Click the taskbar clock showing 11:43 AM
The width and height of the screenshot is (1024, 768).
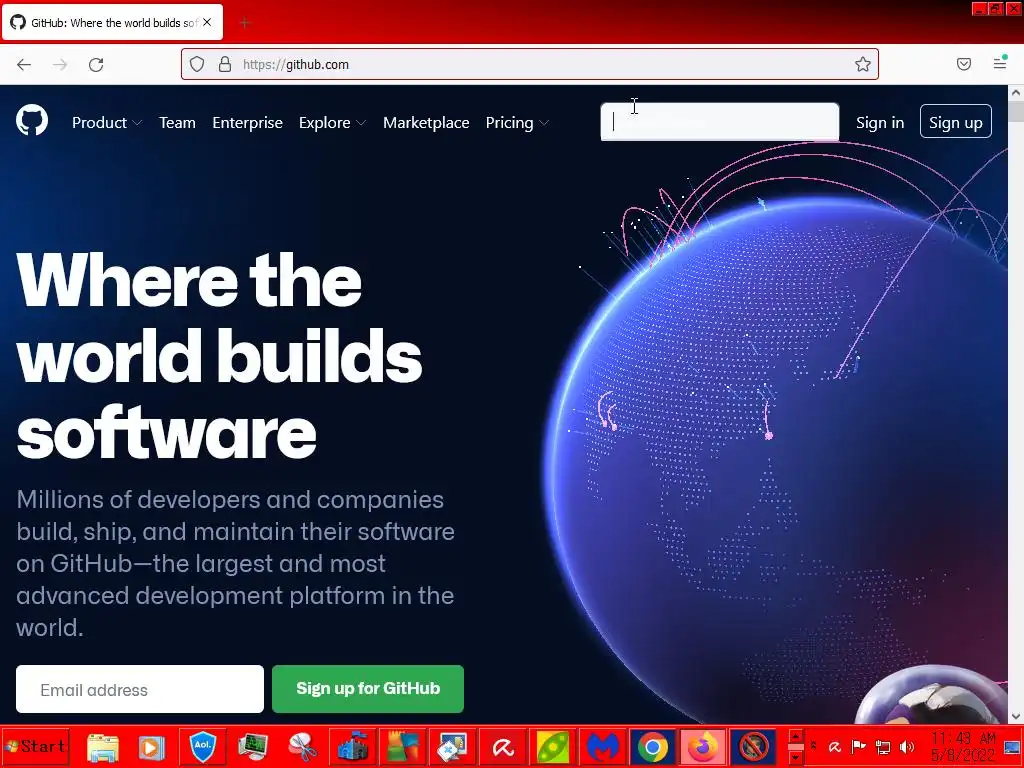[x=963, y=746]
